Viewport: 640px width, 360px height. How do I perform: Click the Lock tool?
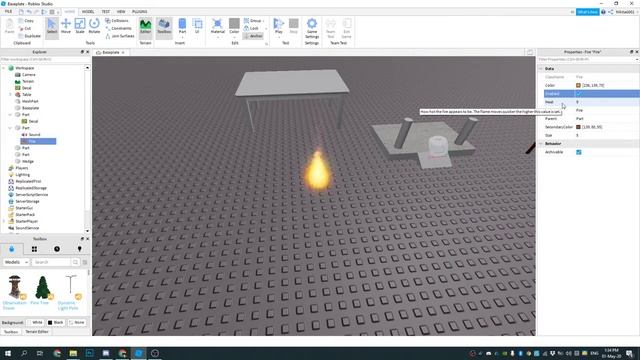click(251, 28)
